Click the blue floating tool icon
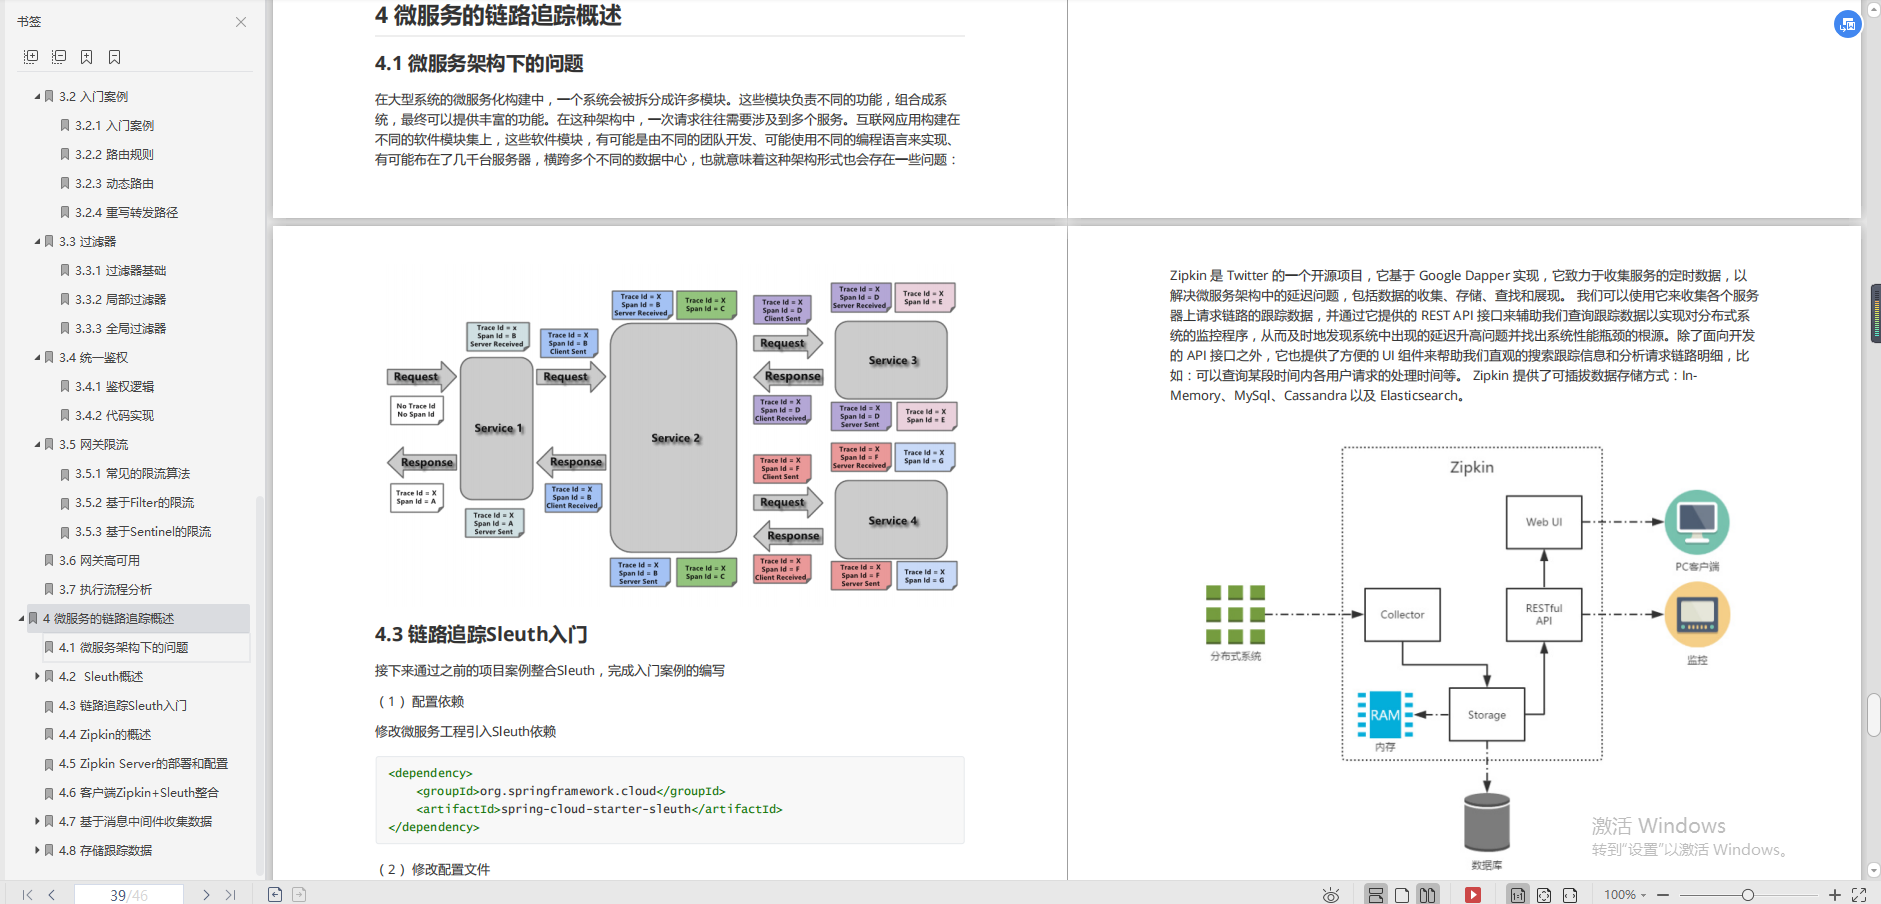This screenshot has height=904, width=1881. click(x=1847, y=24)
